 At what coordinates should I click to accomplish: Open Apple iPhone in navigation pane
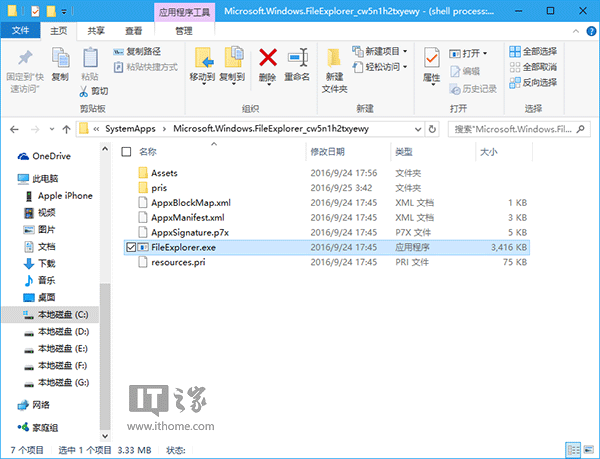point(59,196)
